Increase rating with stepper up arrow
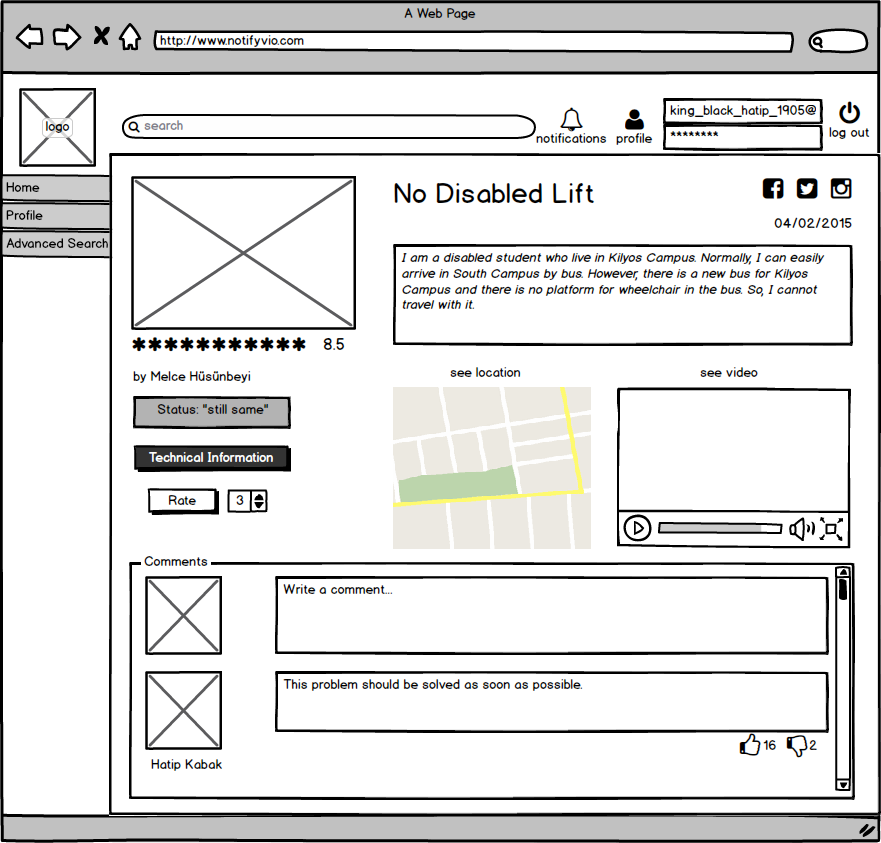This screenshot has height=843, width=881. pyautogui.click(x=259, y=496)
